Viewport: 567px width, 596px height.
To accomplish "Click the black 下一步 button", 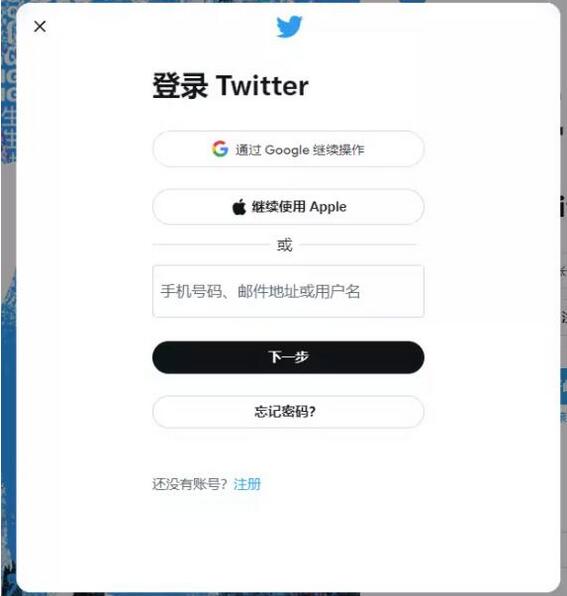I will pos(288,357).
